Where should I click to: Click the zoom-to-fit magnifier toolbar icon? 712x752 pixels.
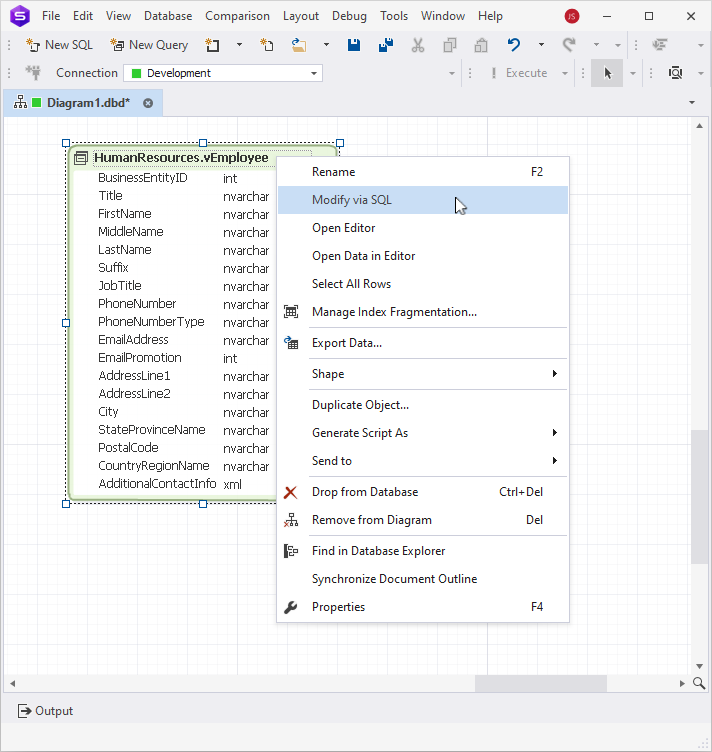[x=675, y=73]
